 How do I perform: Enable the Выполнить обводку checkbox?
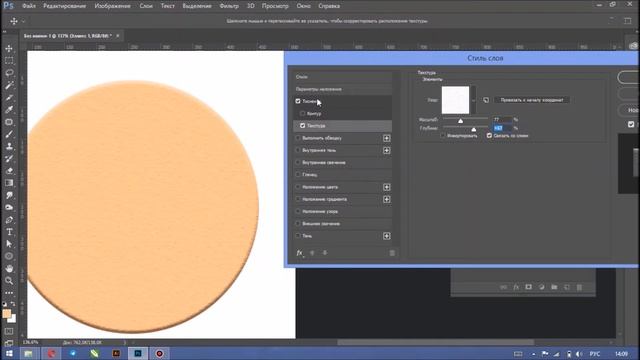(x=298, y=138)
